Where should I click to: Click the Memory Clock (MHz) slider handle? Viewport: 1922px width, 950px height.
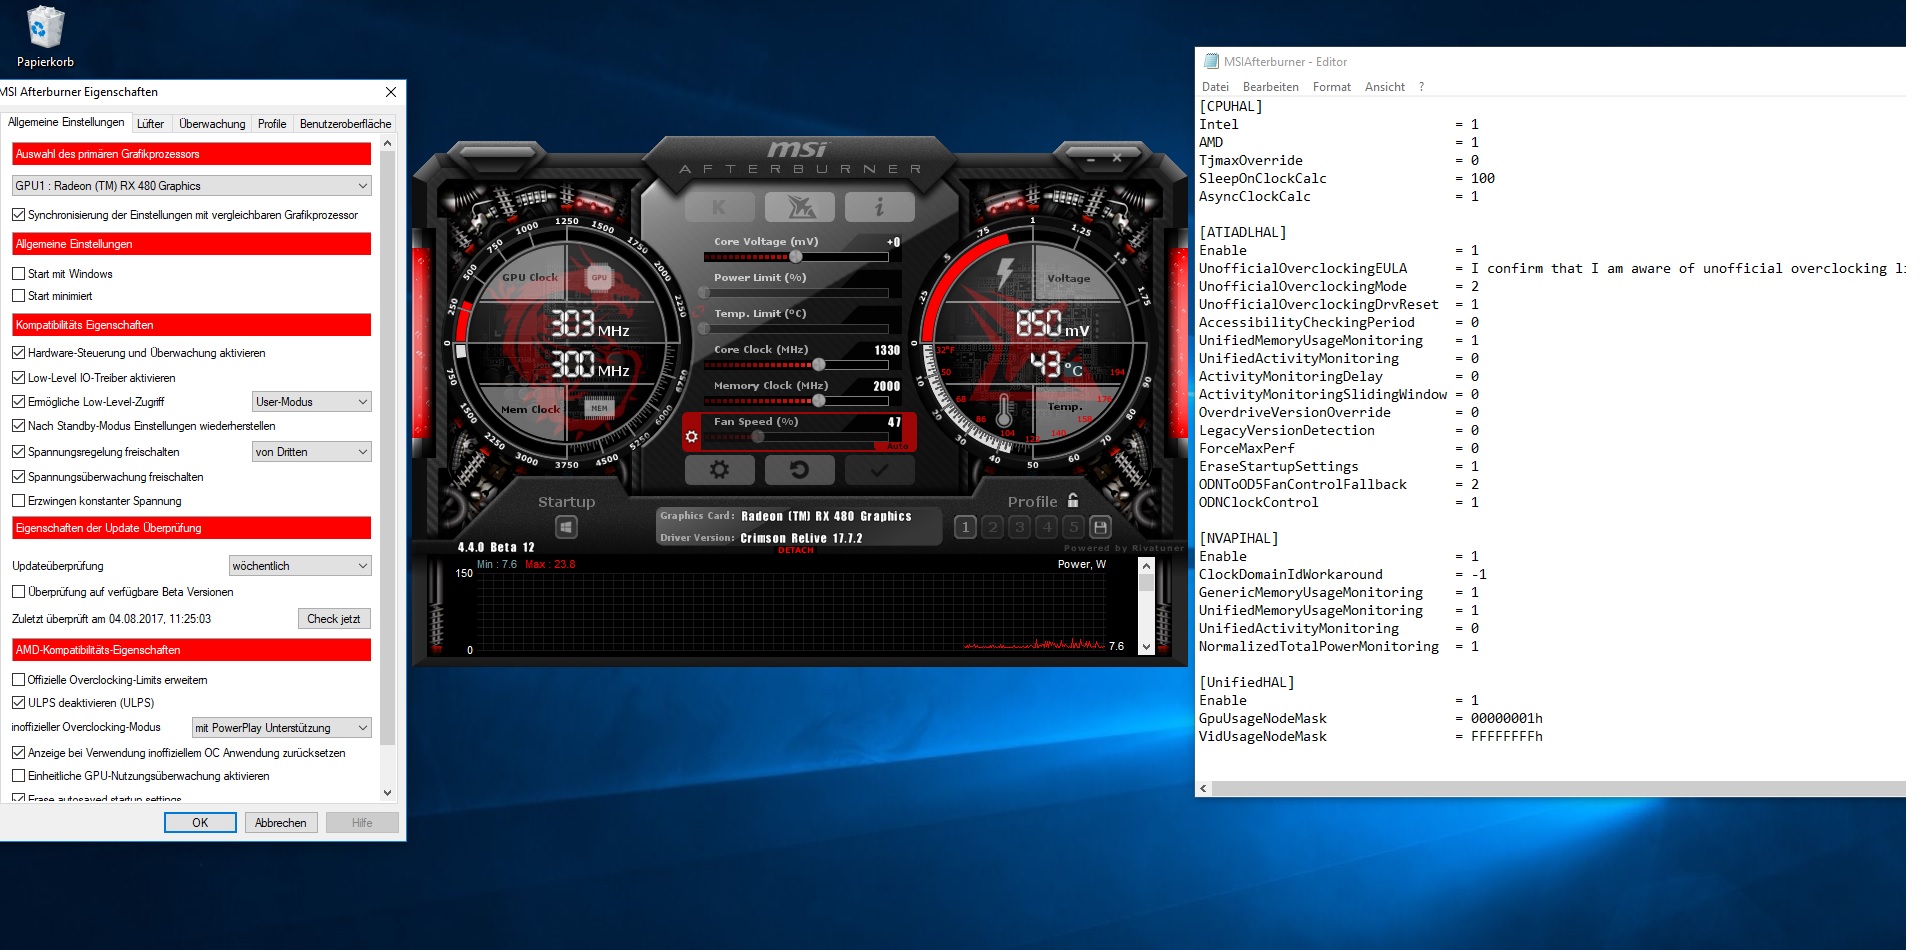point(819,400)
